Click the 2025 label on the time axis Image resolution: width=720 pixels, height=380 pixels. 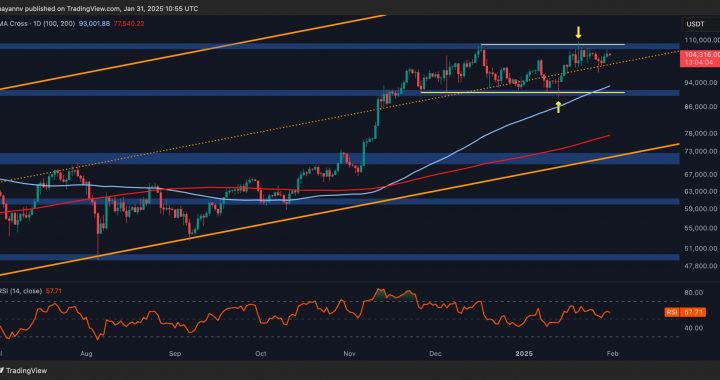pyautogui.click(x=524, y=354)
